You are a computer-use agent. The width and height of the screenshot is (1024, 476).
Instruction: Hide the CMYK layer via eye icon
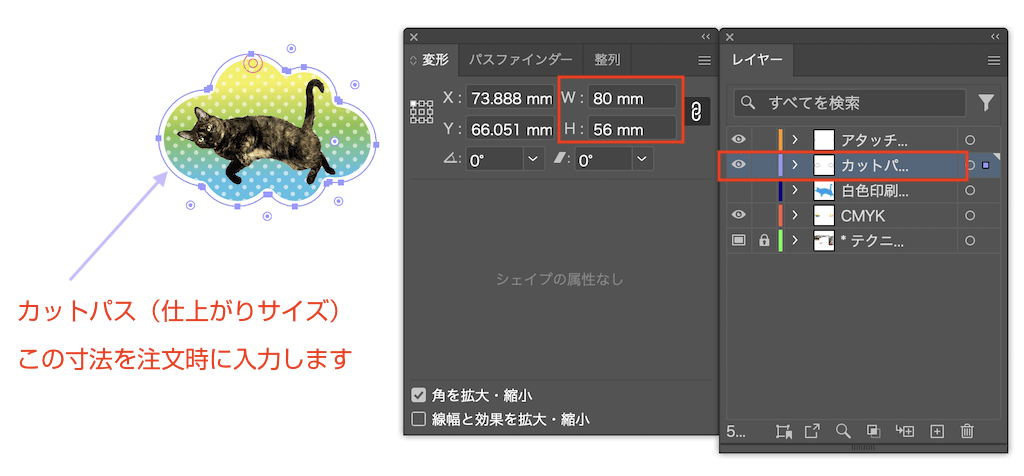coord(739,215)
